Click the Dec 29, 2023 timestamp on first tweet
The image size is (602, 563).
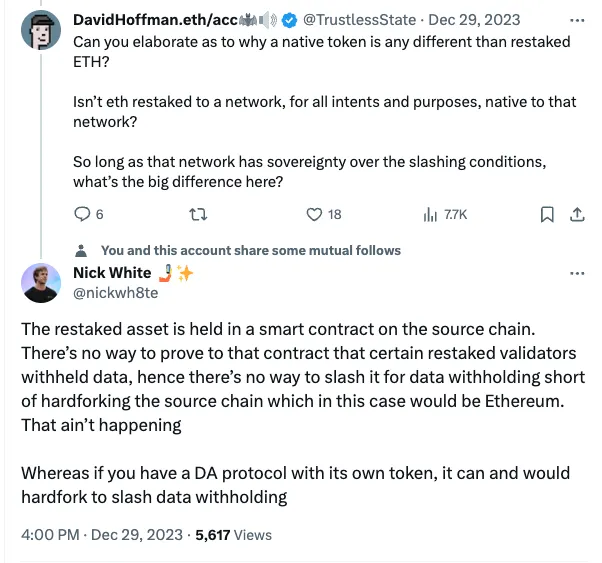click(x=474, y=20)
